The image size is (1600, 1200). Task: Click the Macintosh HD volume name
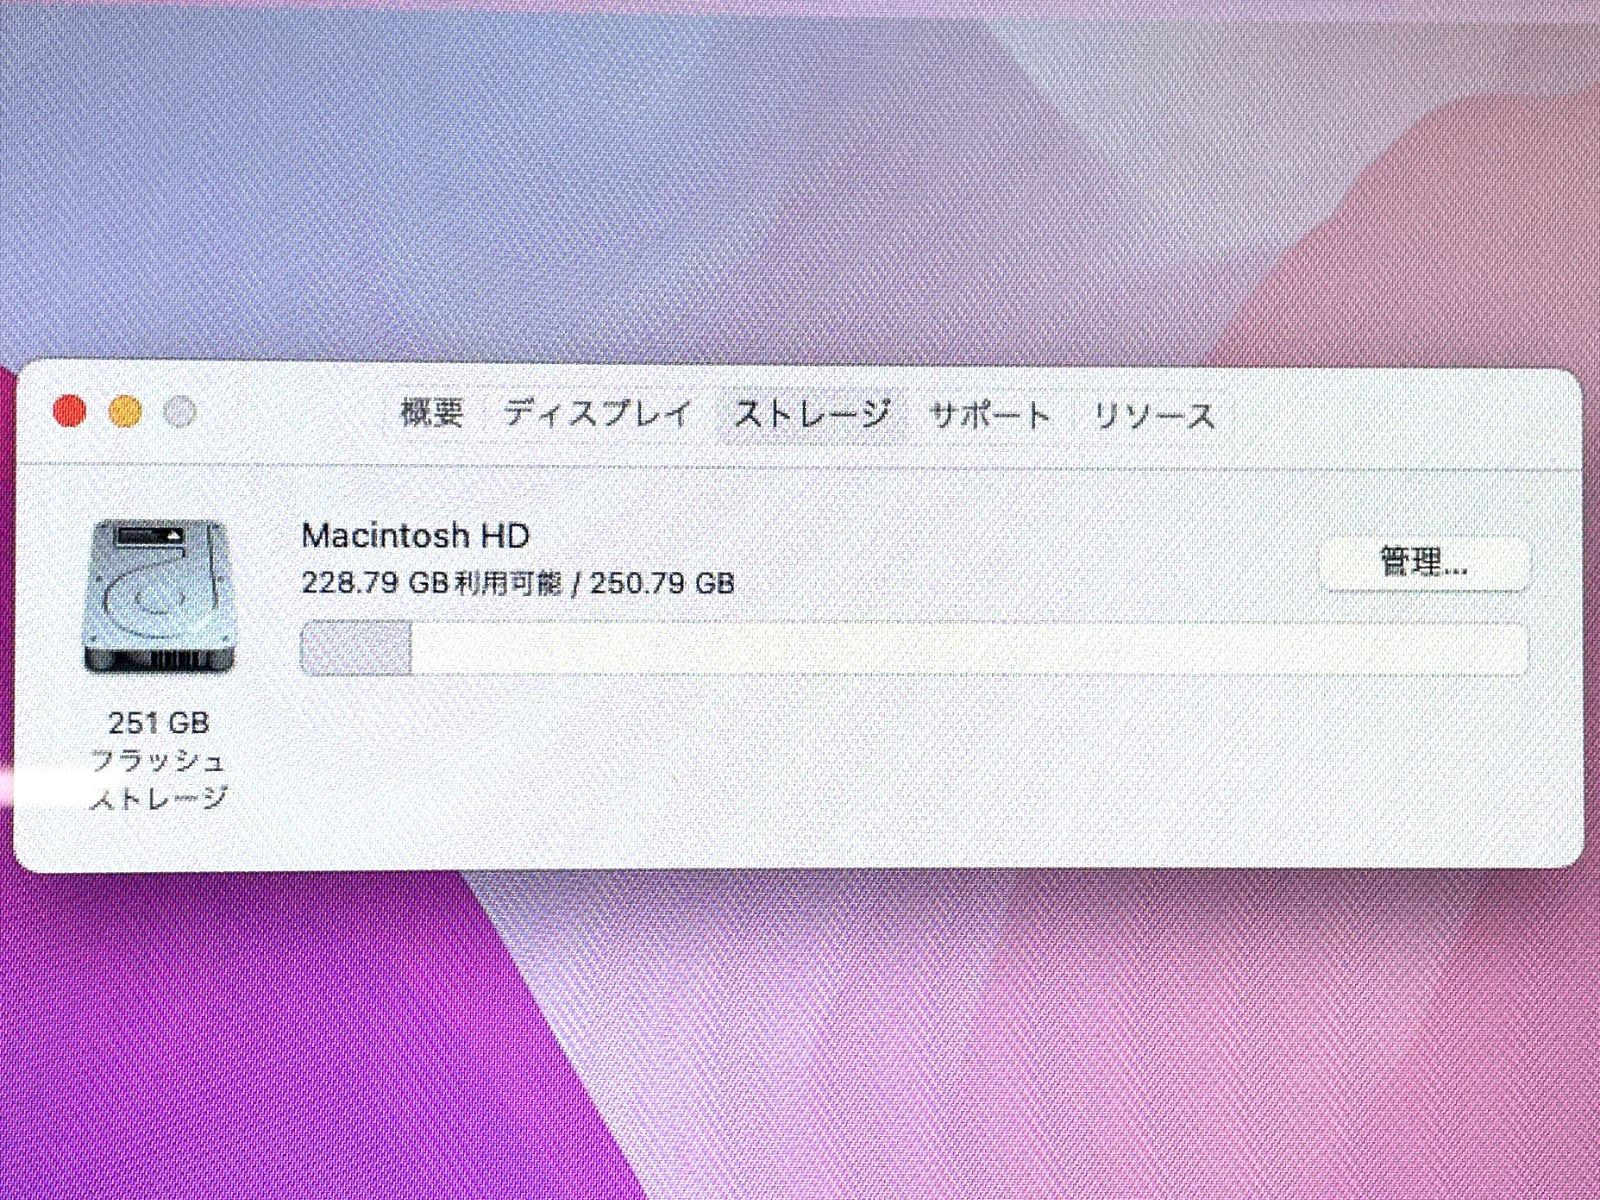point(415,536)
